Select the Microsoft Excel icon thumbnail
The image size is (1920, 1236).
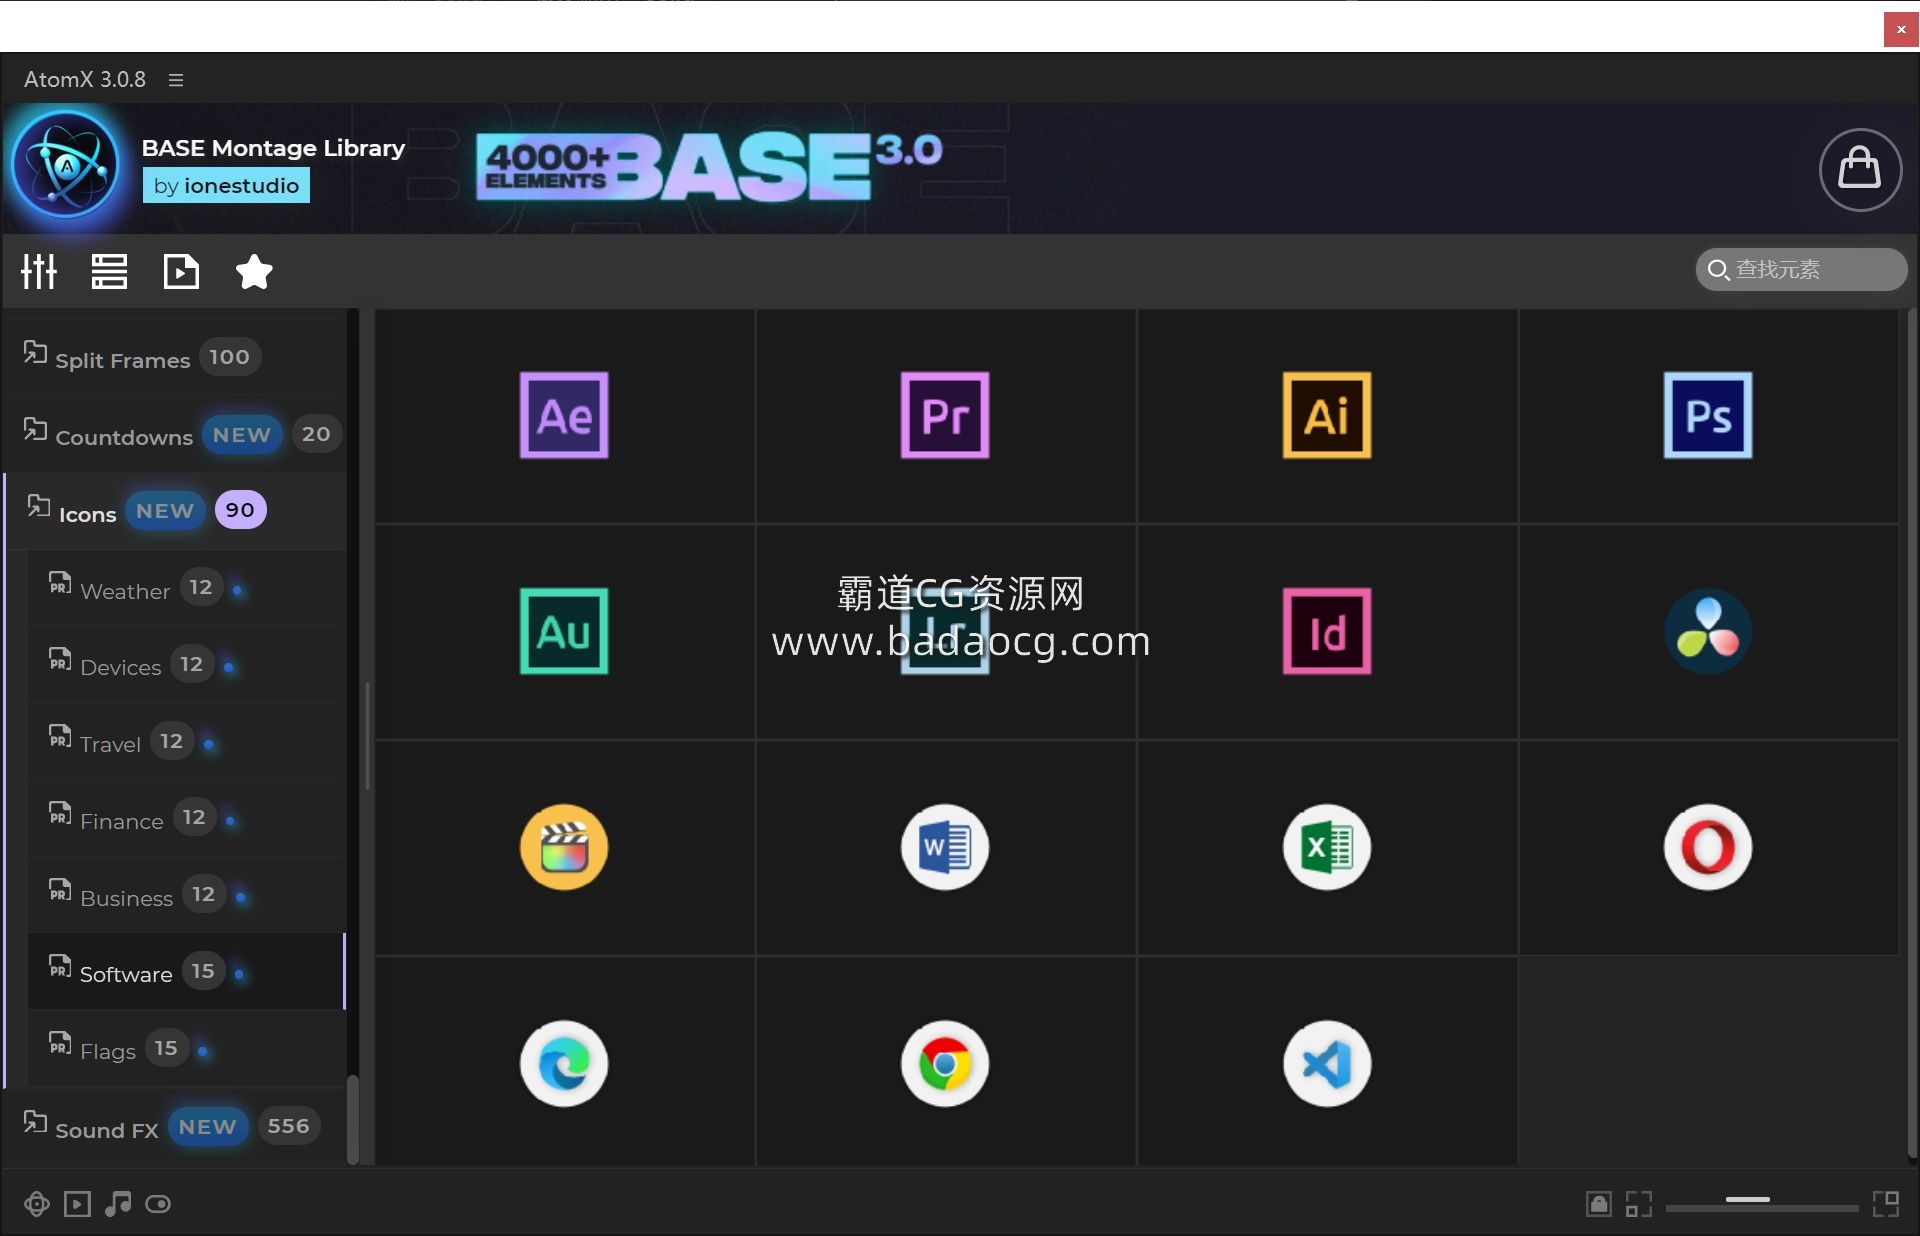point(1327,847)
